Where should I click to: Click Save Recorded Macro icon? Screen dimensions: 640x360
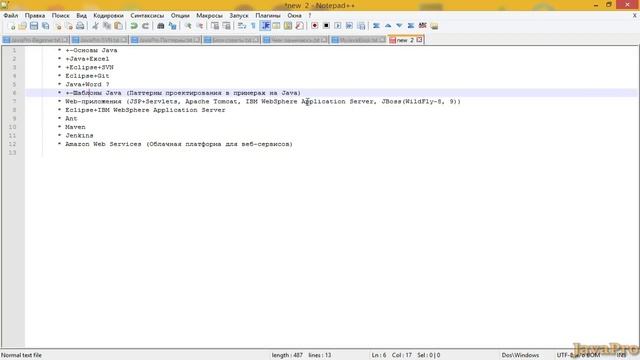pos(361,26)
